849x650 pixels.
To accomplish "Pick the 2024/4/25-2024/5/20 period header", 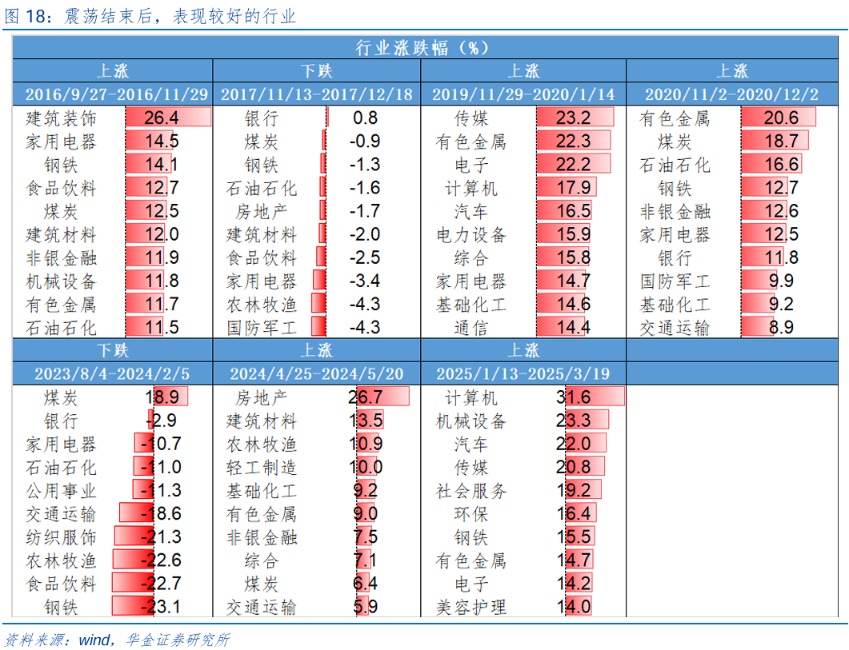I will point(316,374).
